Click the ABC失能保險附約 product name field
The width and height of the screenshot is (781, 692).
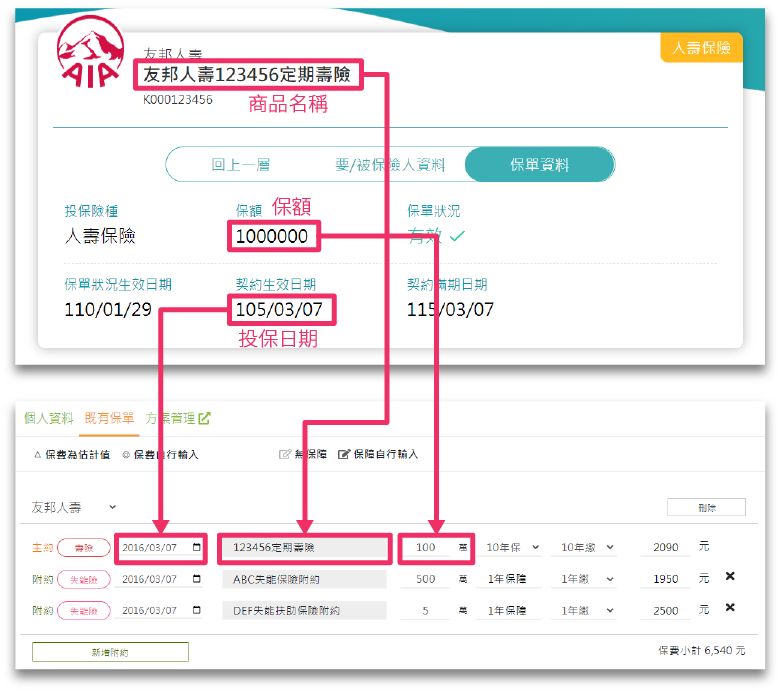pos(304,579)
